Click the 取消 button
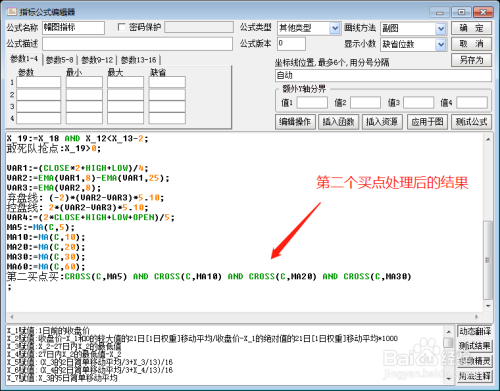The width and height of the screenshot is (500, 391). [471, 44]
